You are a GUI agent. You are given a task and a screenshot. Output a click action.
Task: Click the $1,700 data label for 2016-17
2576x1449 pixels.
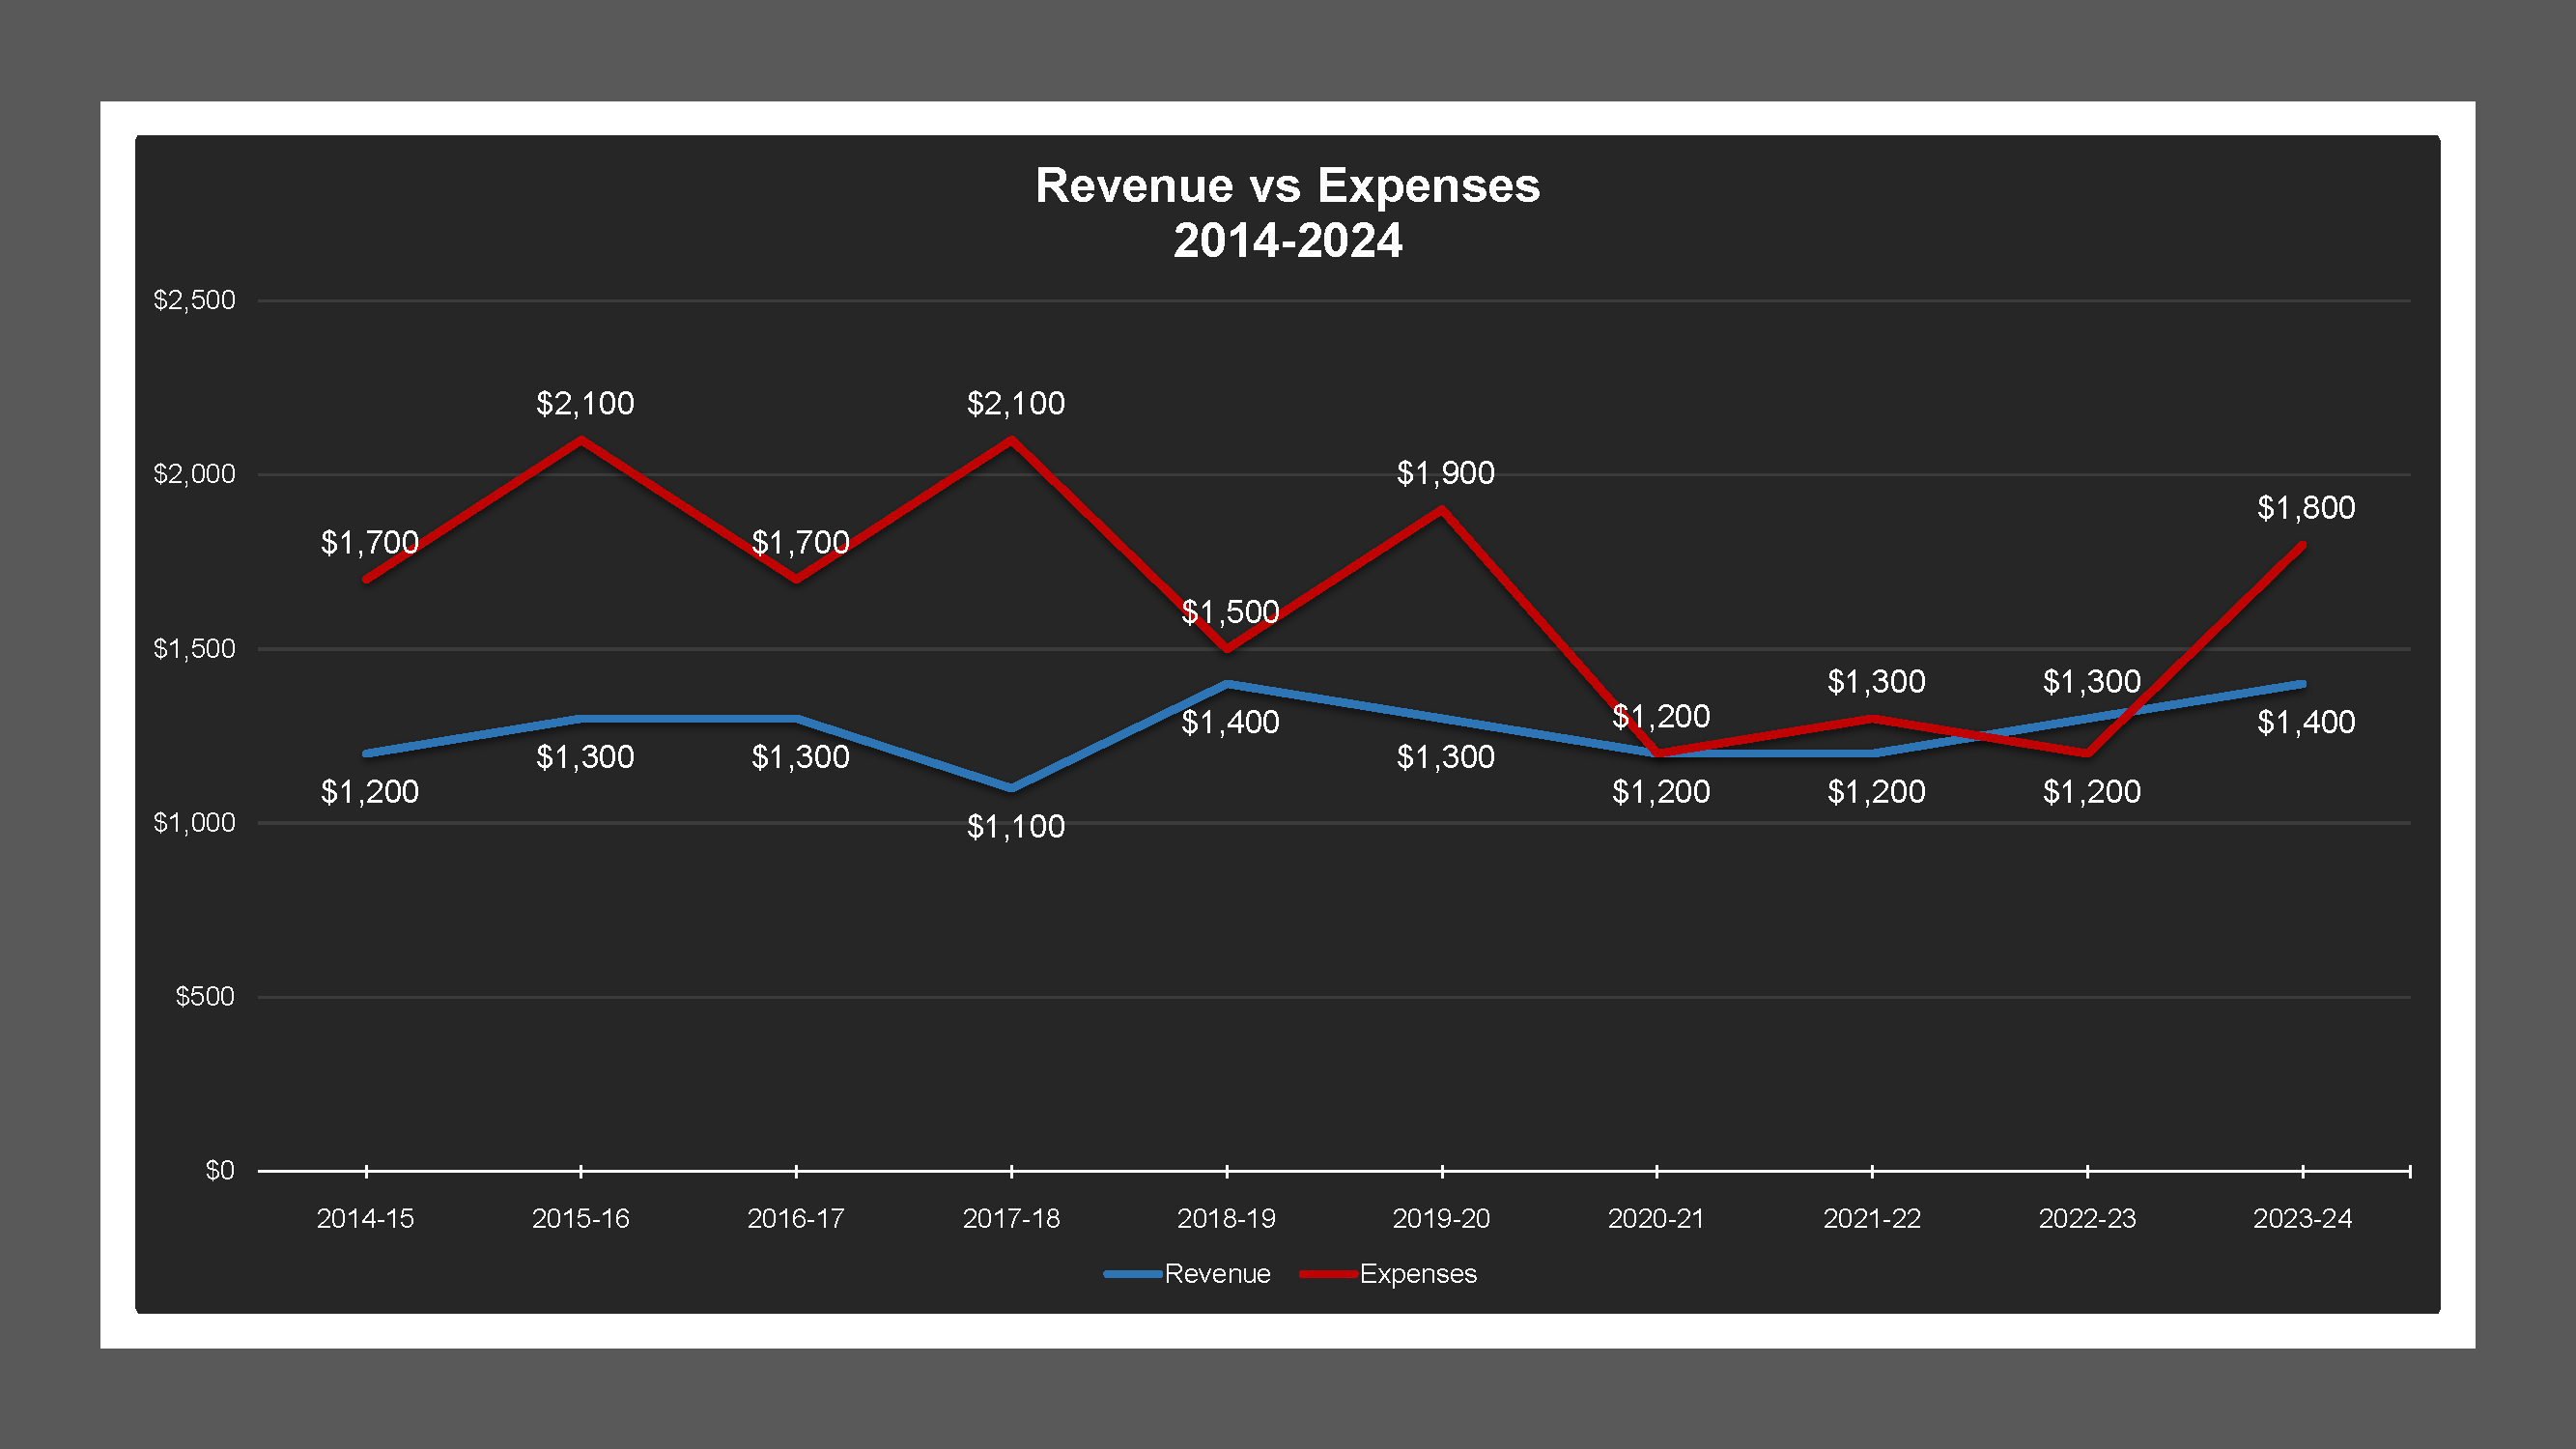click(x=801, y=543)
